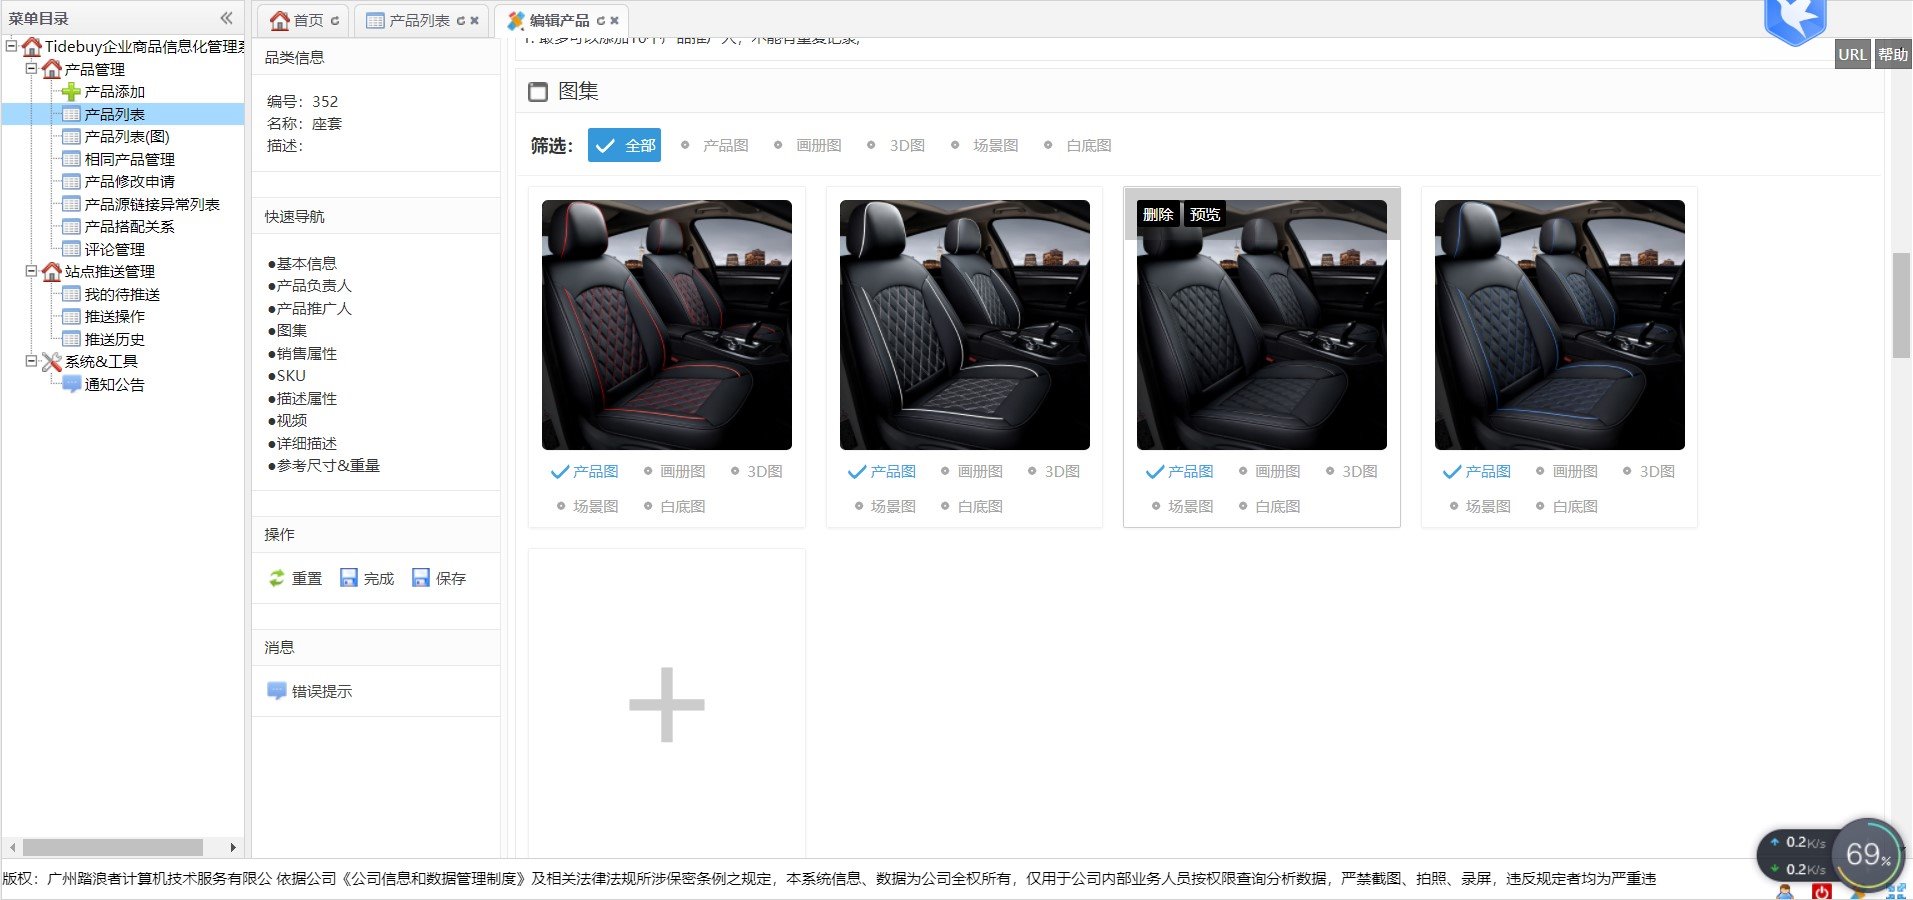The height and width of the screenshot is (900, 1913).
Task: Select the 全部 filter option
Action: click(624, 145)
